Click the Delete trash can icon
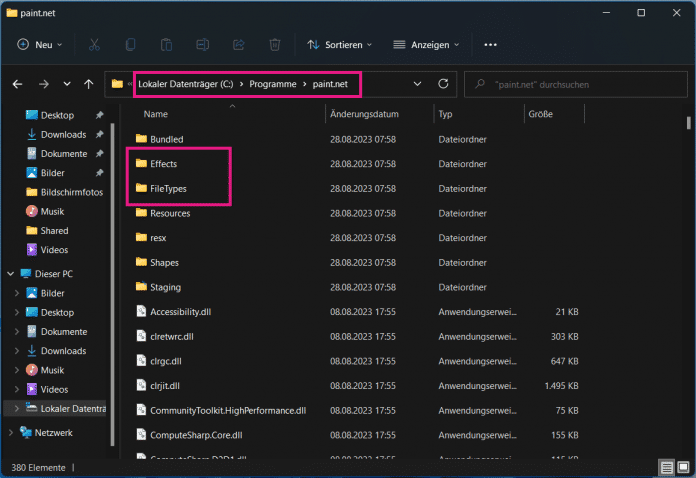Screen dimensions: 696x478 pyautogui.click(x=274, y=45)
